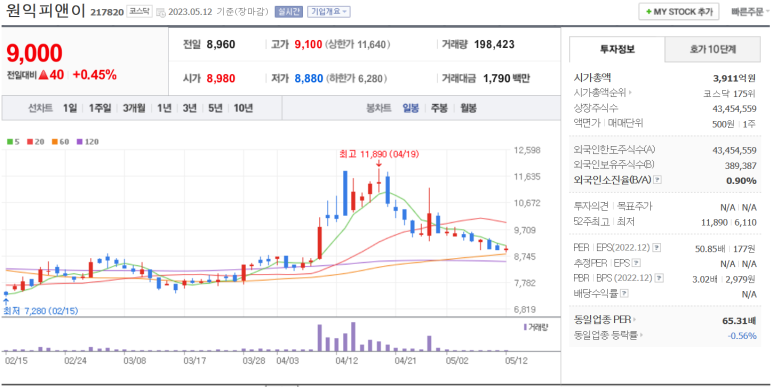
Task: Click the 고가 value 9,100
Action: (x=308, y=45)
